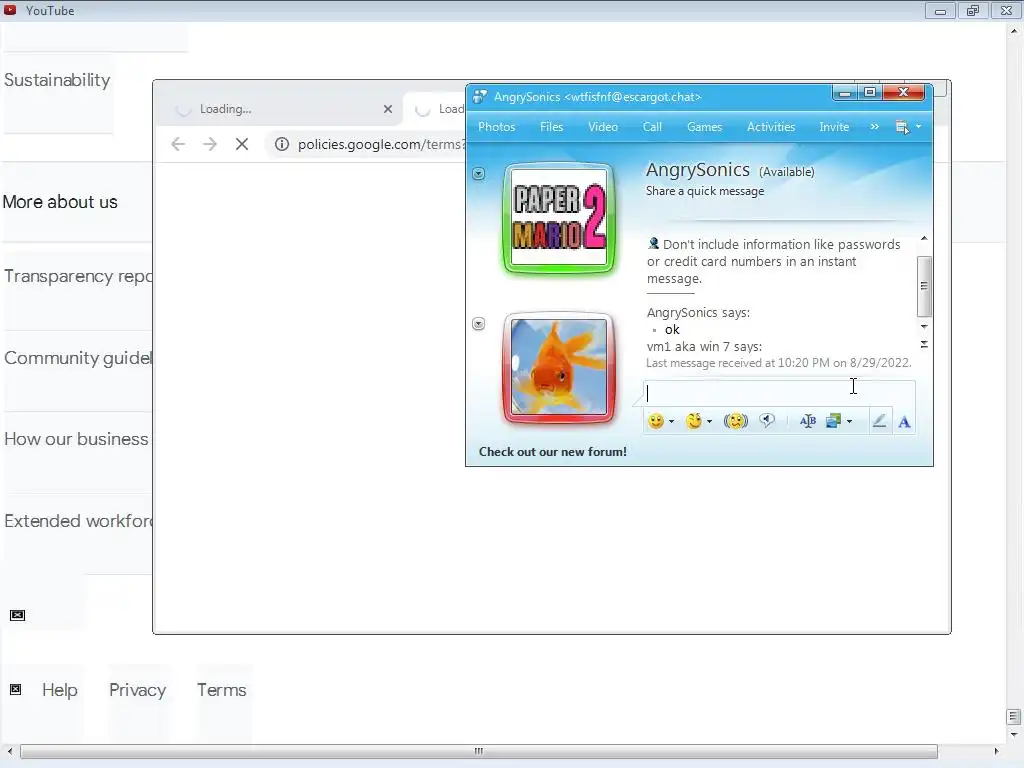Click inside the message input box
Screen dimensions: 1024x768
[778, 393]
